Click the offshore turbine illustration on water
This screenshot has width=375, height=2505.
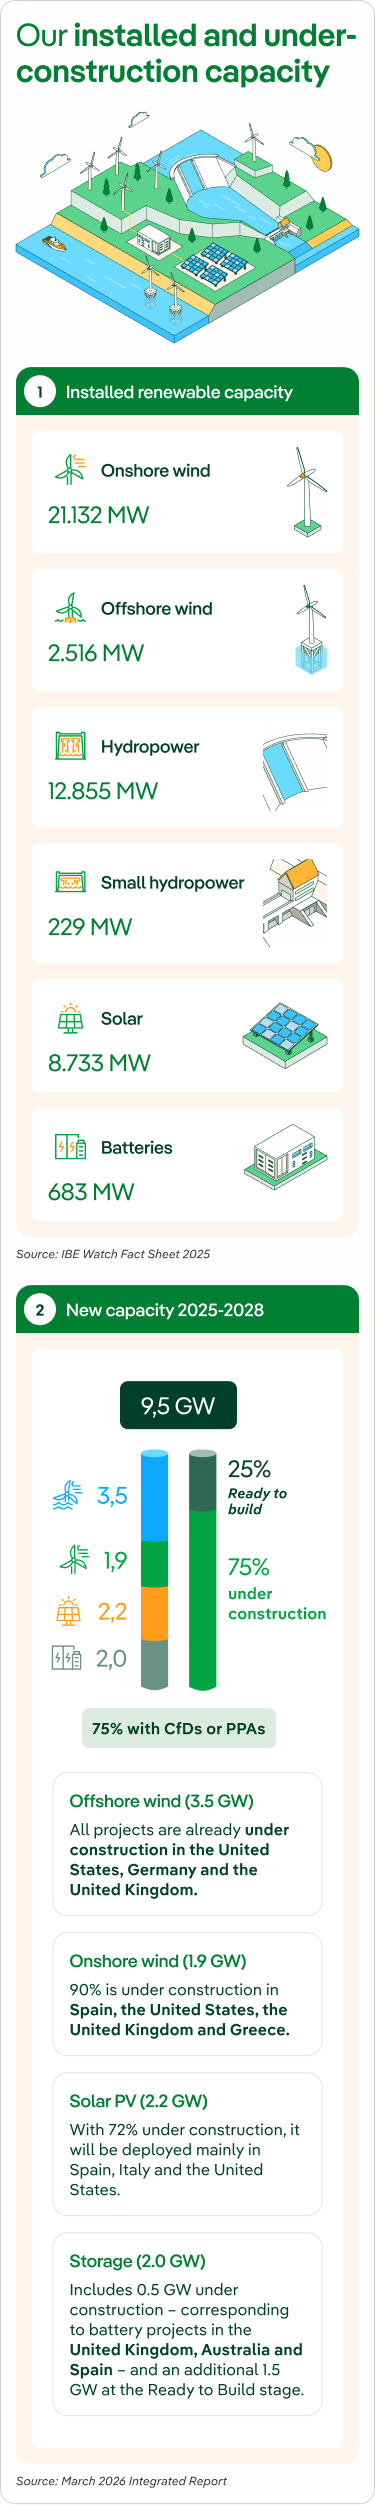pyautogui.click(x=311, y=630)
